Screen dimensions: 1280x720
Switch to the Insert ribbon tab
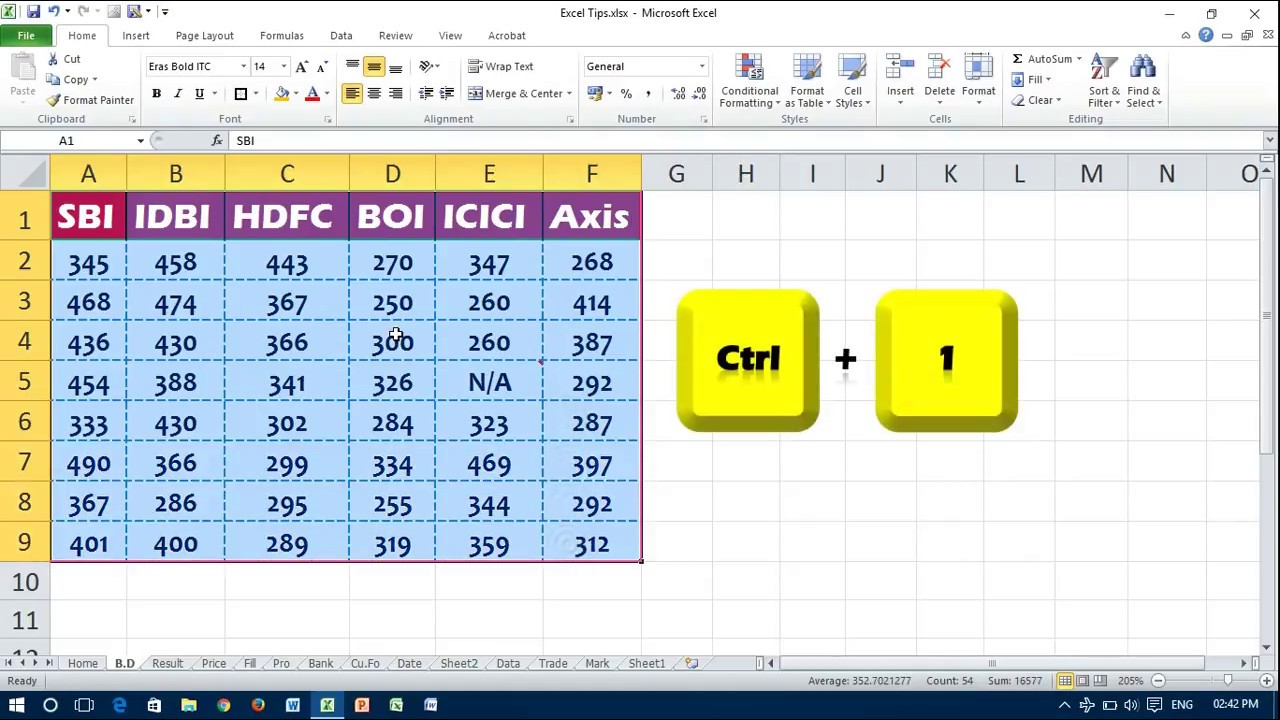coord(136,36)
